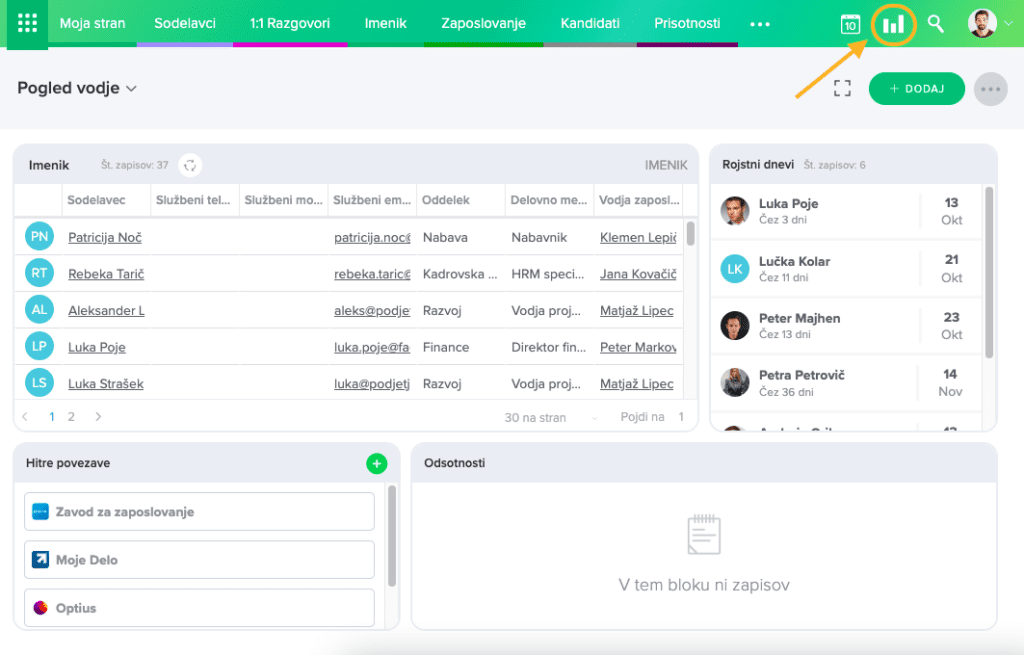Open the calendar icon in top bar
The width and height of the screenshot is (1024, 655).
coord(850,24)
